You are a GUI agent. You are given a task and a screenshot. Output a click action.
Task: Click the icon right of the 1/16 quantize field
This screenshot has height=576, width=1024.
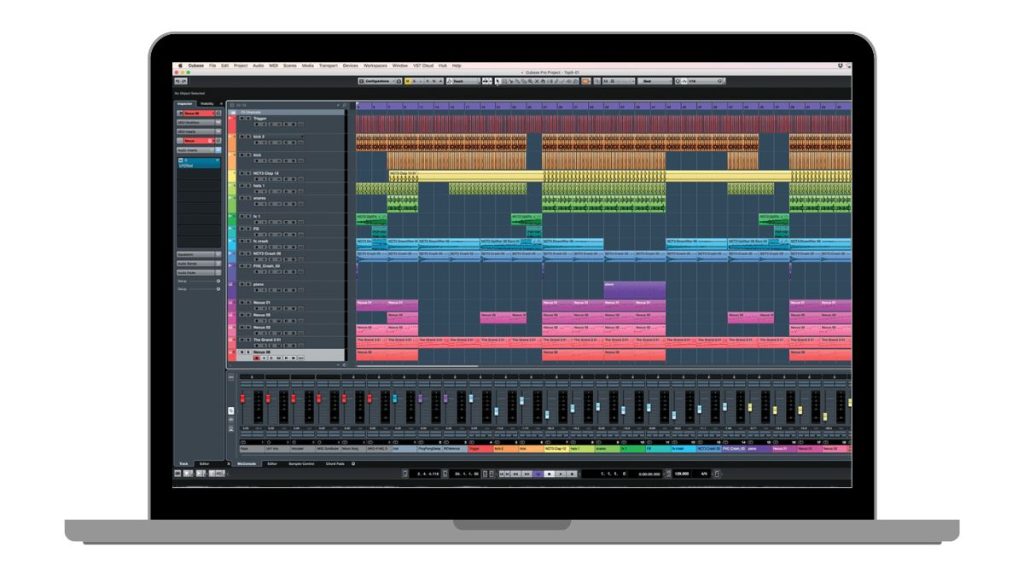tap(720, 82)
